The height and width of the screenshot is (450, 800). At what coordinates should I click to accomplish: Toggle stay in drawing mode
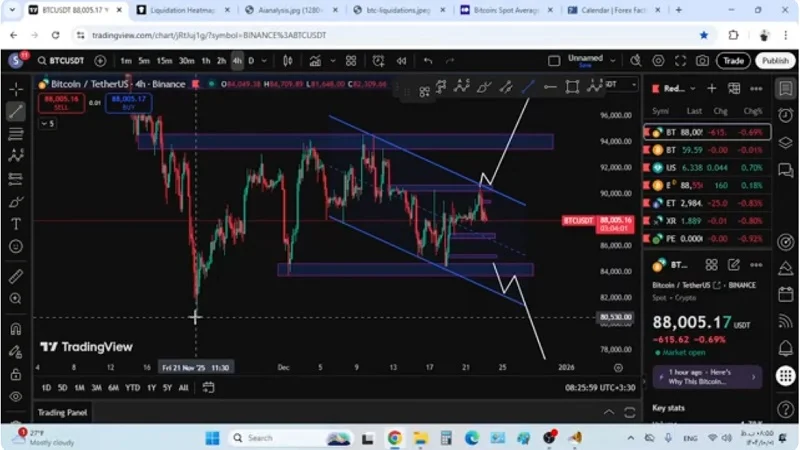point(16,352)
